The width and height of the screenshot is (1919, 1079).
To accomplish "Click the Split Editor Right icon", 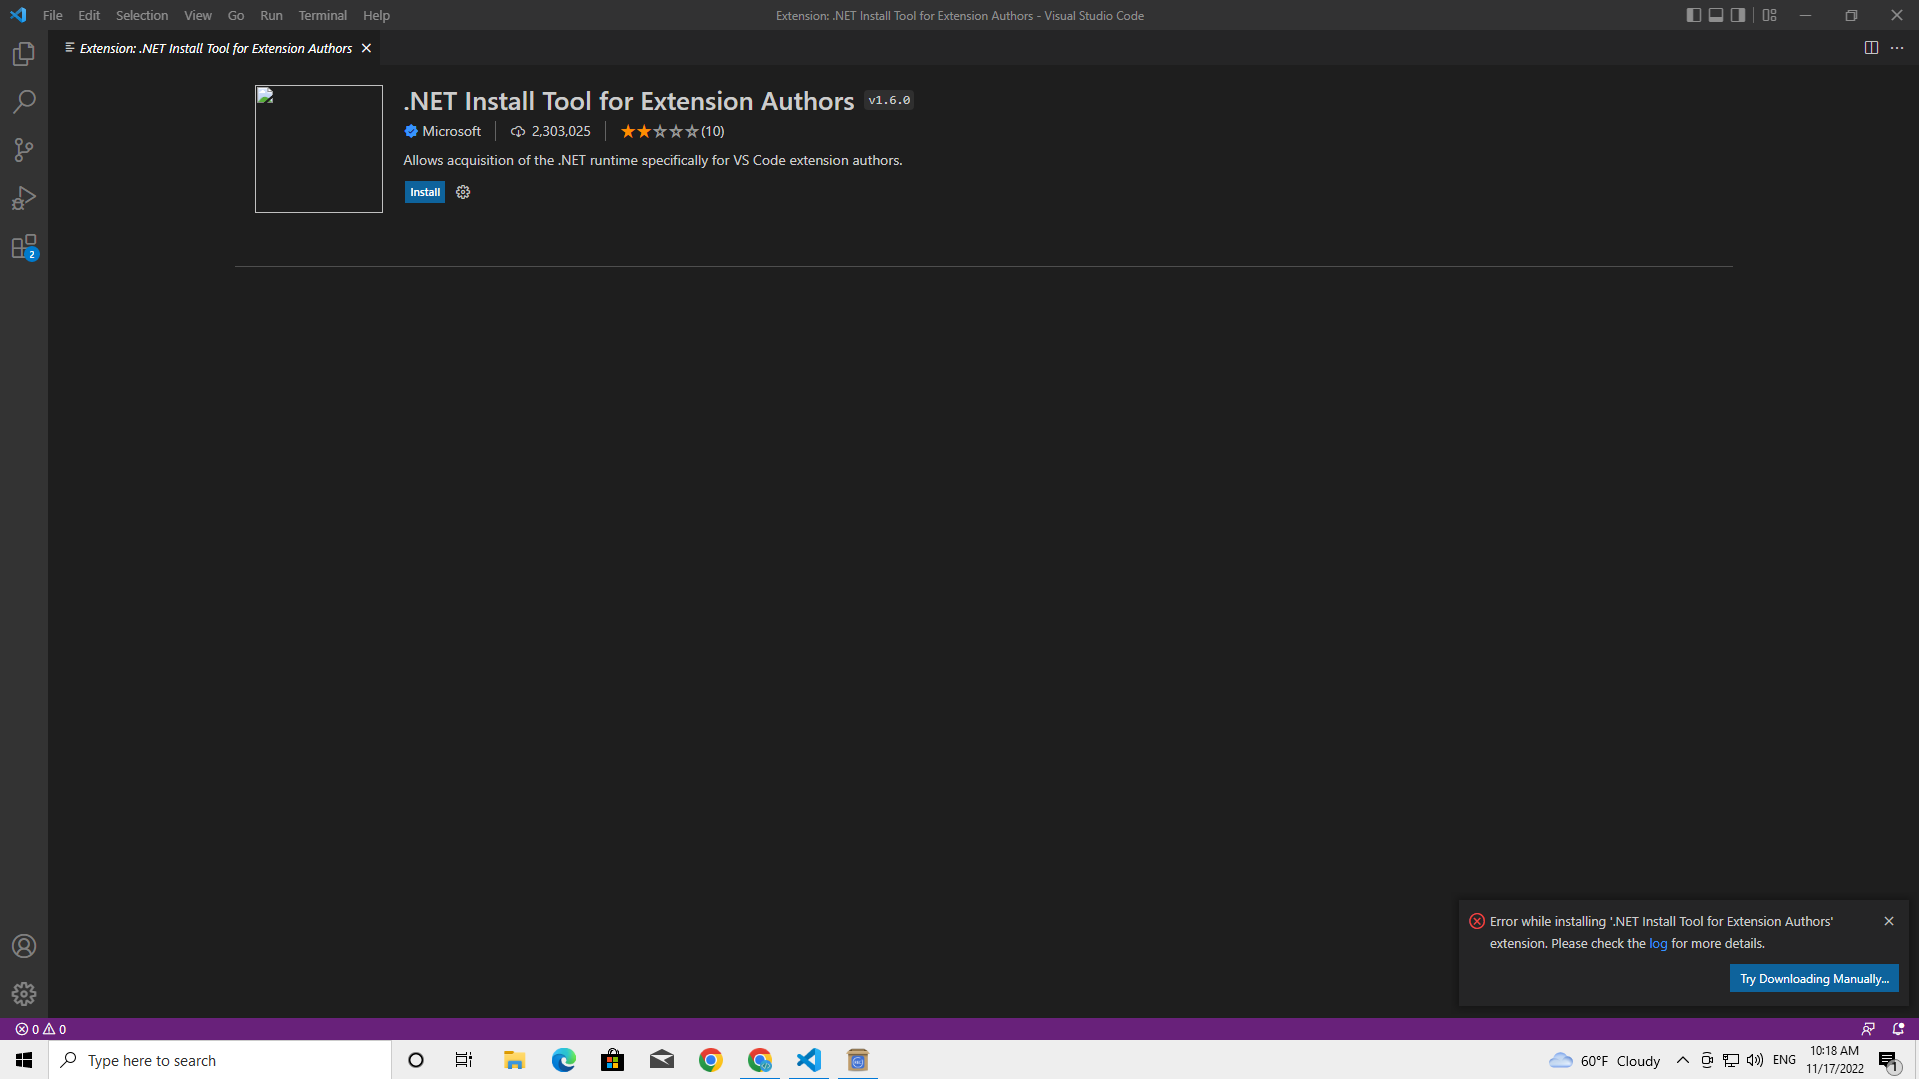I will click(1871, 48).
